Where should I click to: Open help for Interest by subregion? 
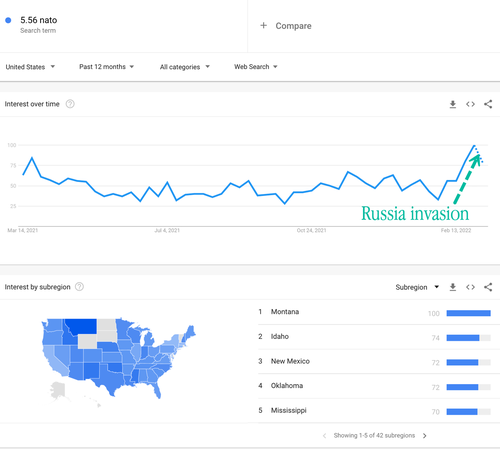point(79,287)
